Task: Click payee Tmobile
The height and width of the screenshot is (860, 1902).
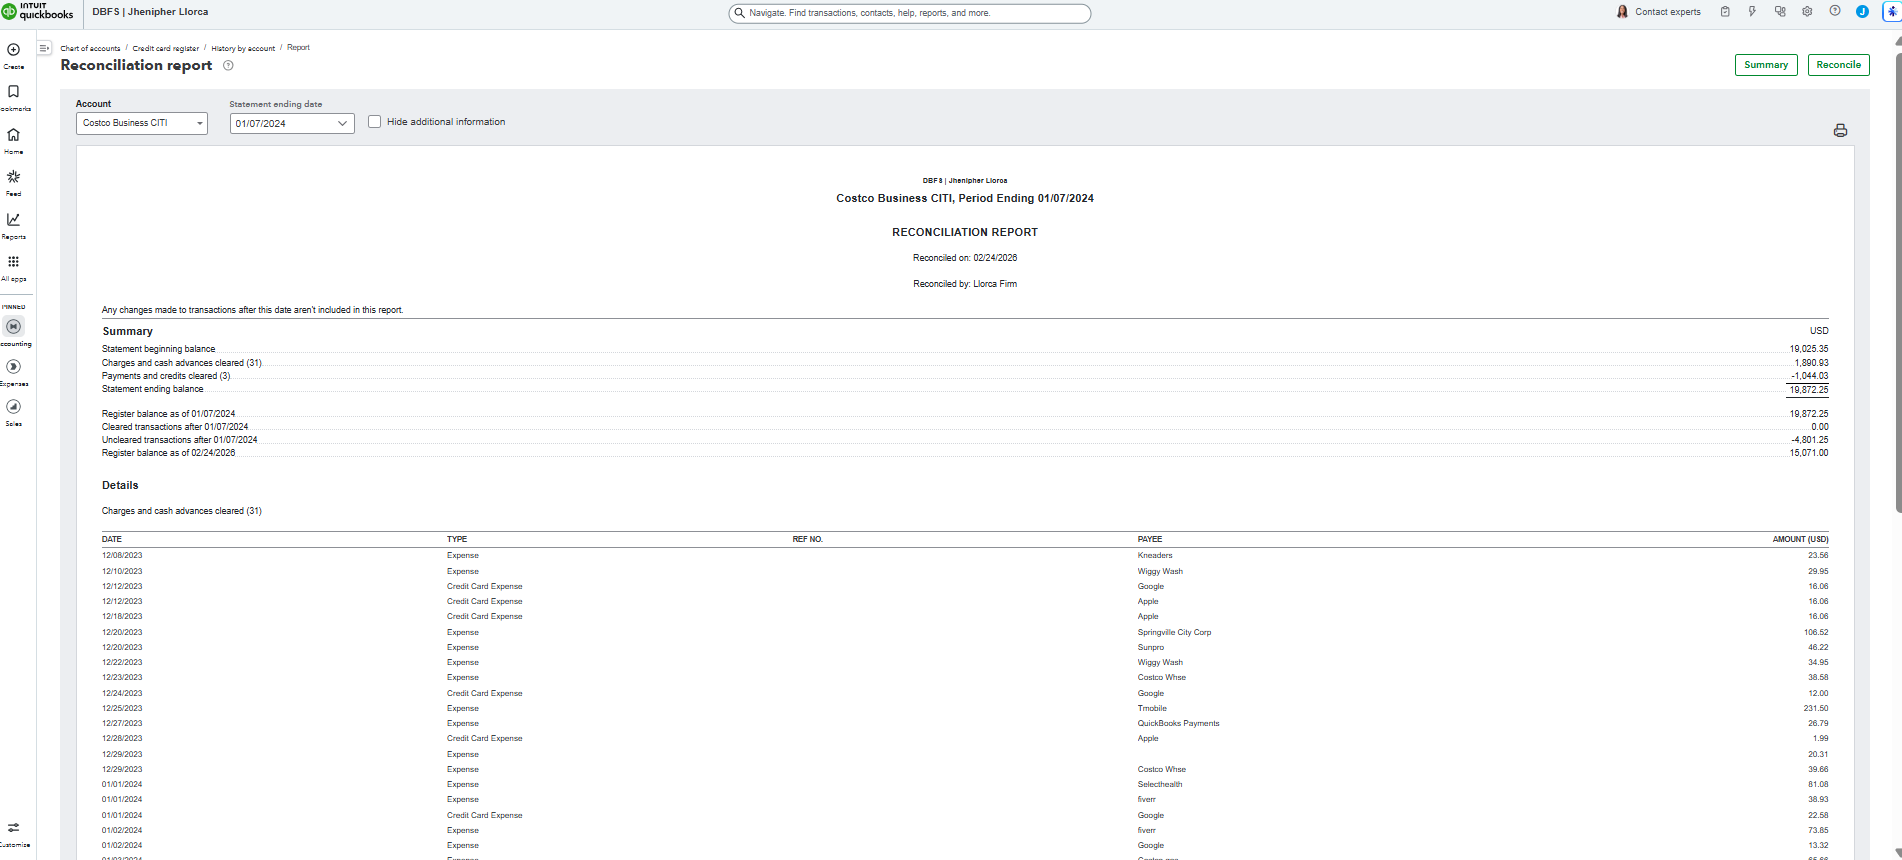Action: [x=1152, y=708]
